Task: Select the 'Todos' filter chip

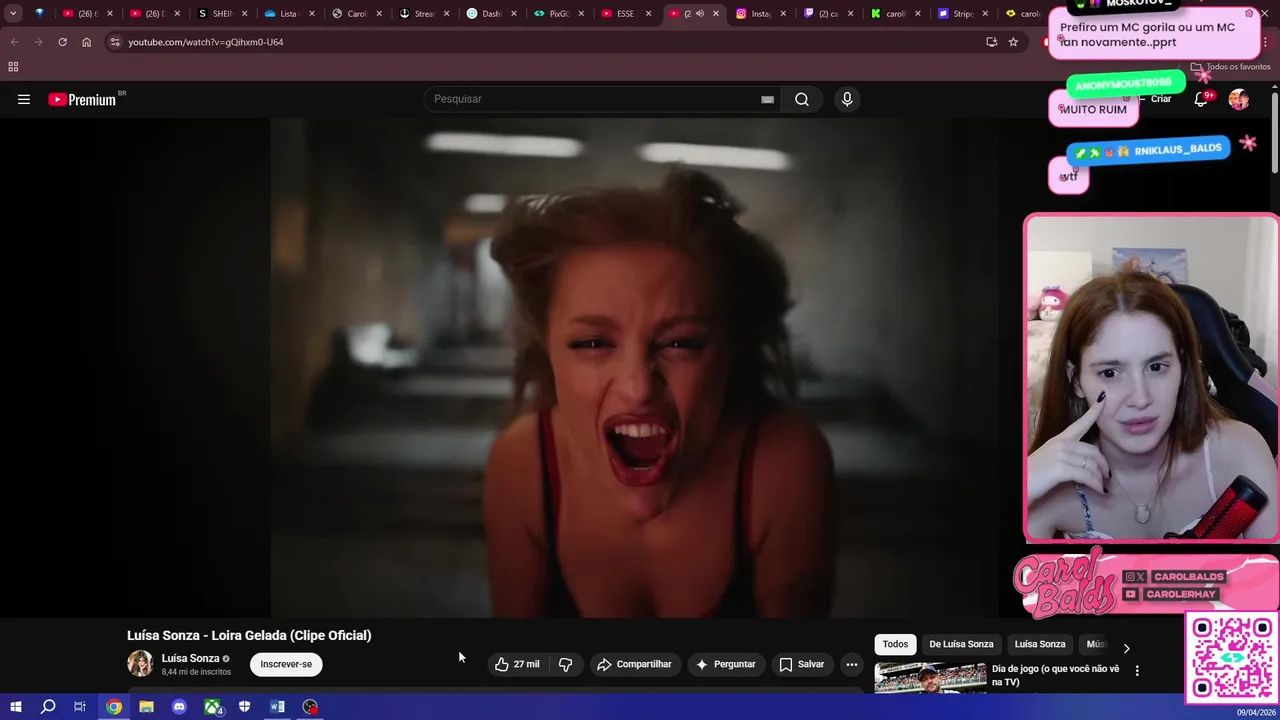Action: click(895, 644)
